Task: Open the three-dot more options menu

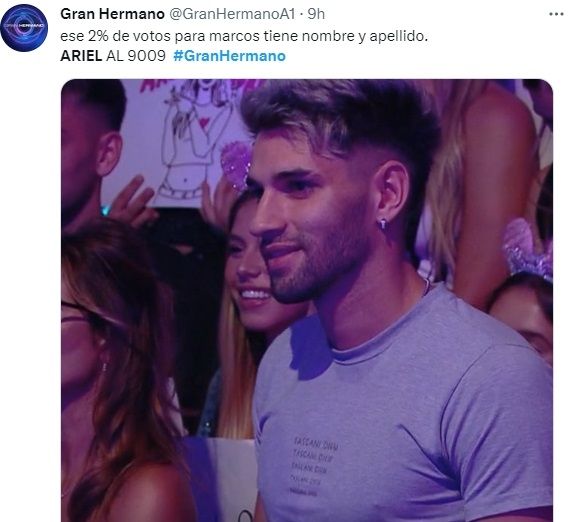Action: click(556, 14)
